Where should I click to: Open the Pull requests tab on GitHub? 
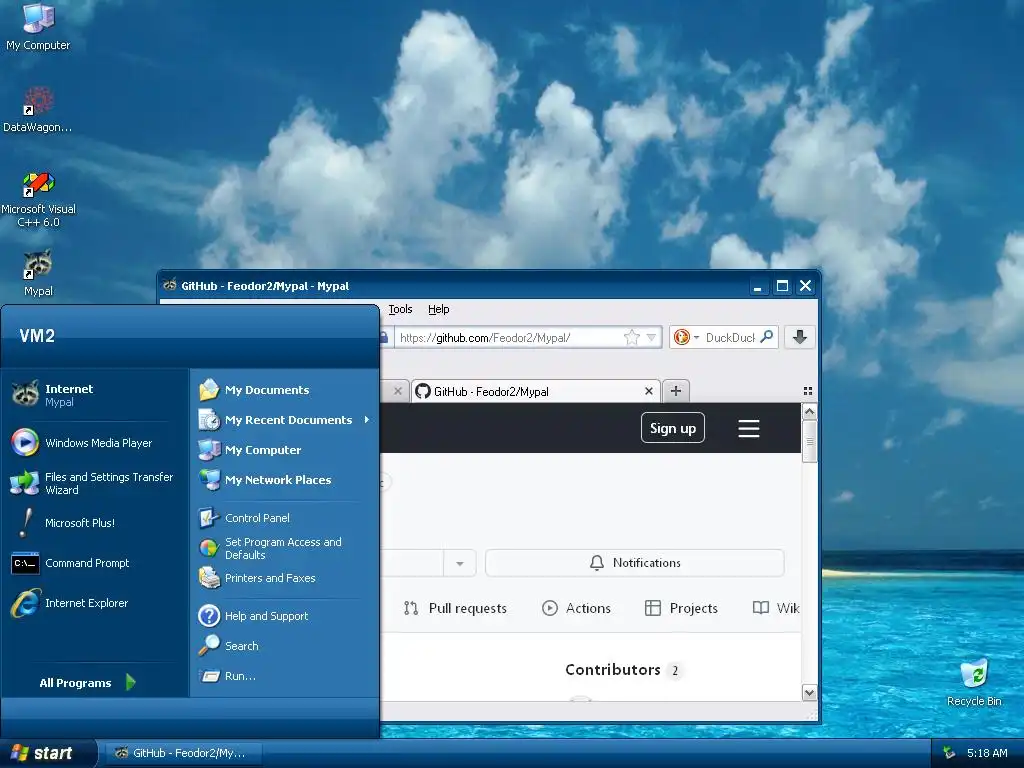point(455,608)
